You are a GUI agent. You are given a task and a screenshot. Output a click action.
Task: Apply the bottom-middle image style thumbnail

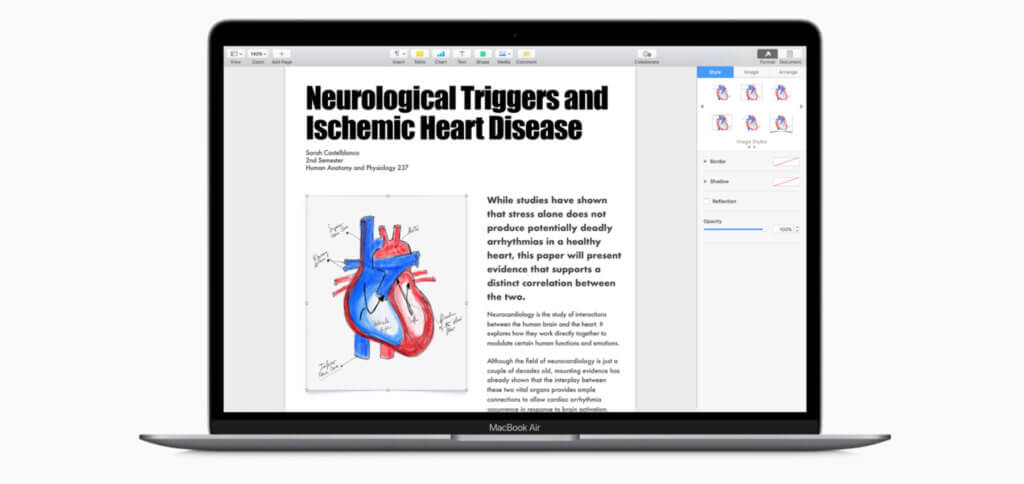point(752,123)
